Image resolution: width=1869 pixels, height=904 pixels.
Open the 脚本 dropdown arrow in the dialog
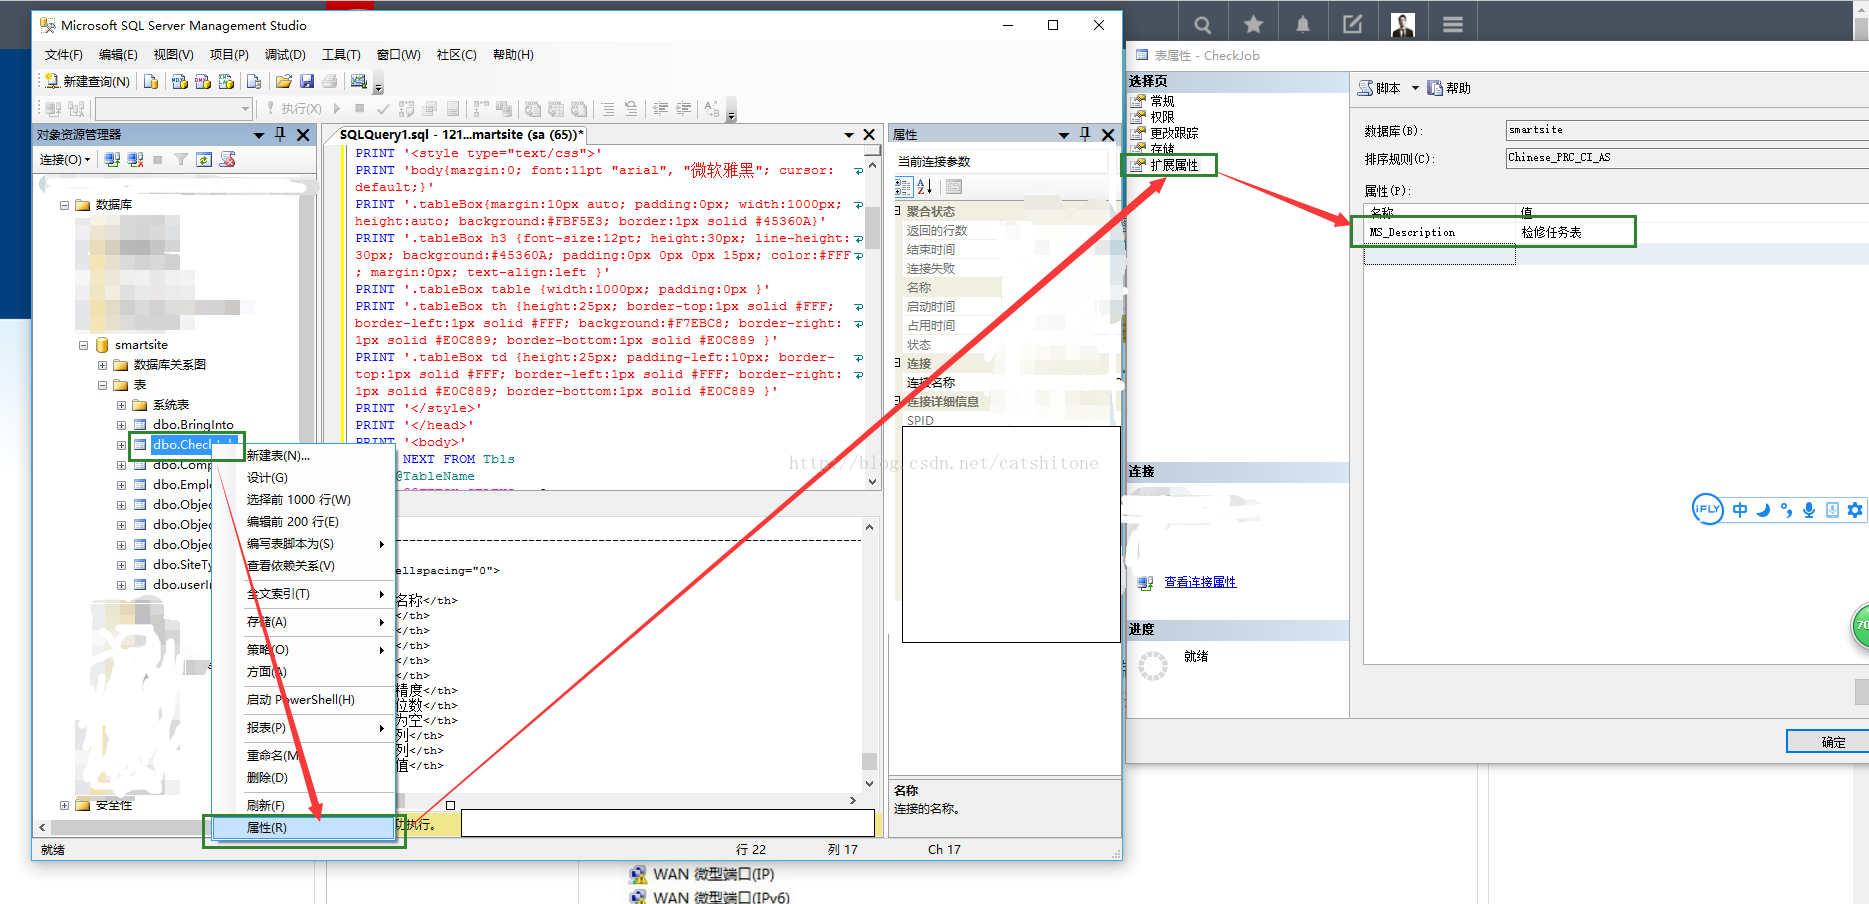pos(1415,88)
